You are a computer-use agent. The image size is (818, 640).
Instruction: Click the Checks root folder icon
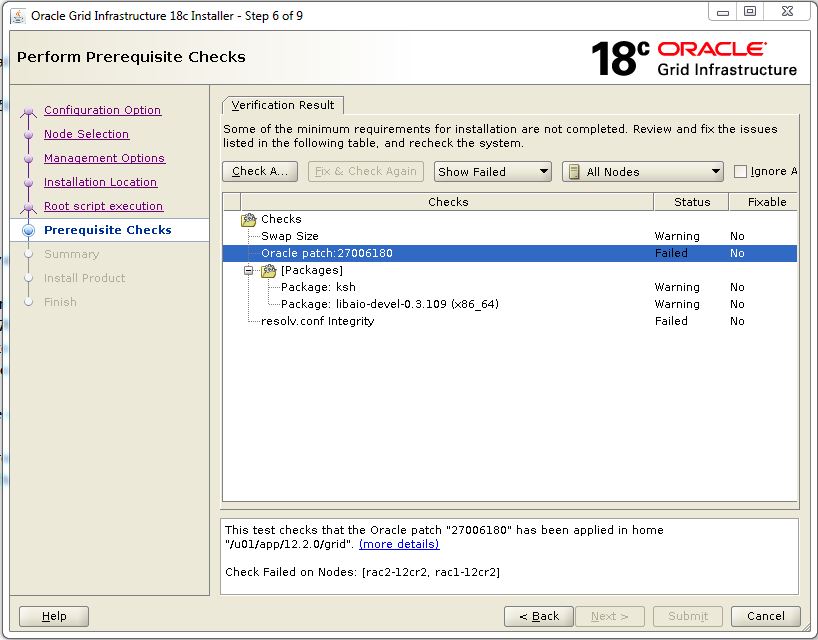(x=249, y=220)
